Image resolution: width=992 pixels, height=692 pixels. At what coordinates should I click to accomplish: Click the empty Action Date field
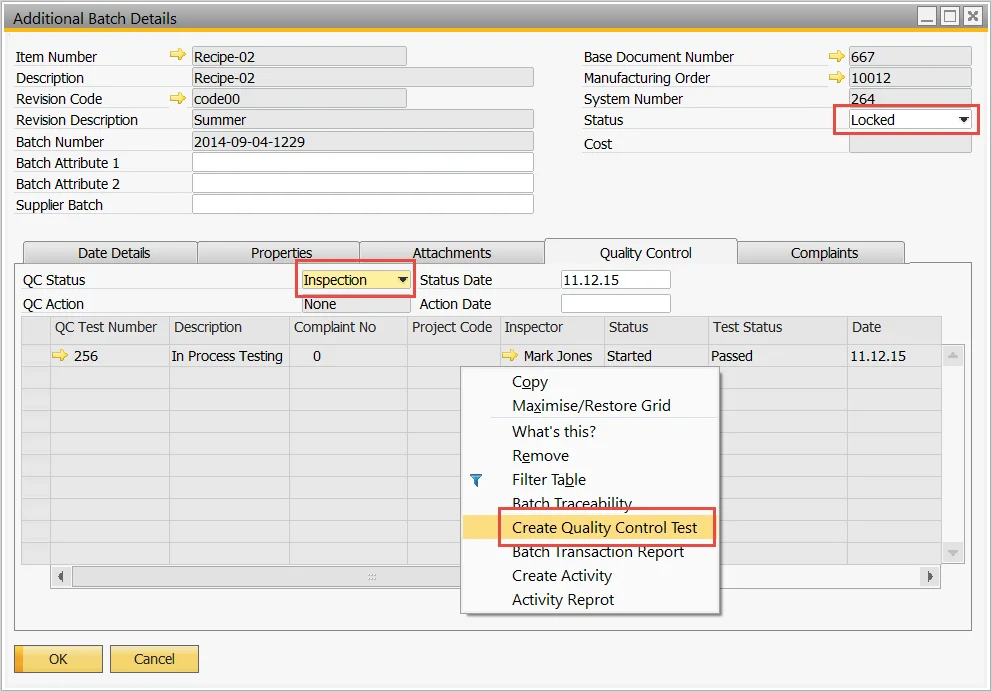pyautogui.click(x=616, y=304)
